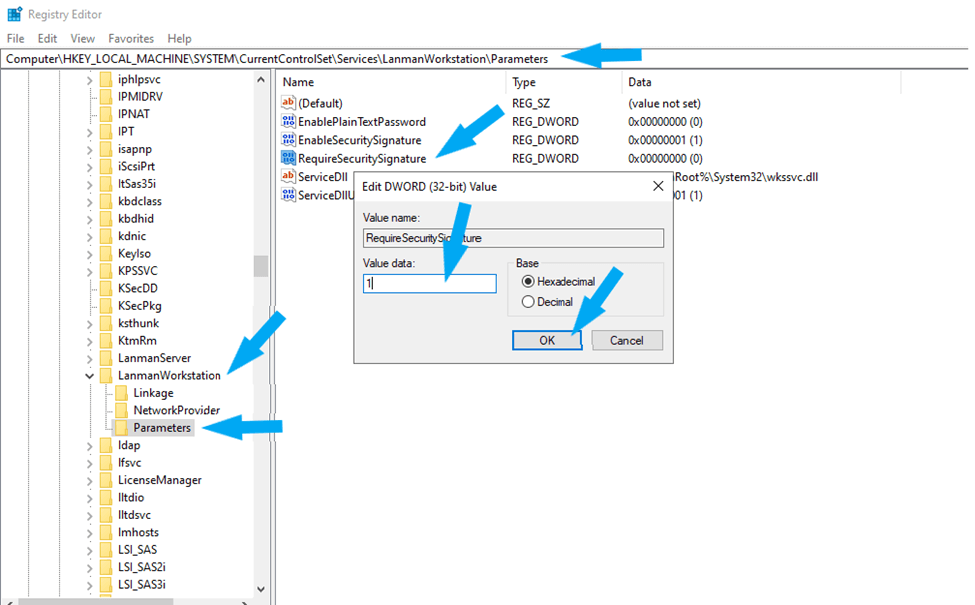This screenshot has width=975, height=605.
Task: Expand the lfsvc tree node
Action: click(x=90, y=463)
